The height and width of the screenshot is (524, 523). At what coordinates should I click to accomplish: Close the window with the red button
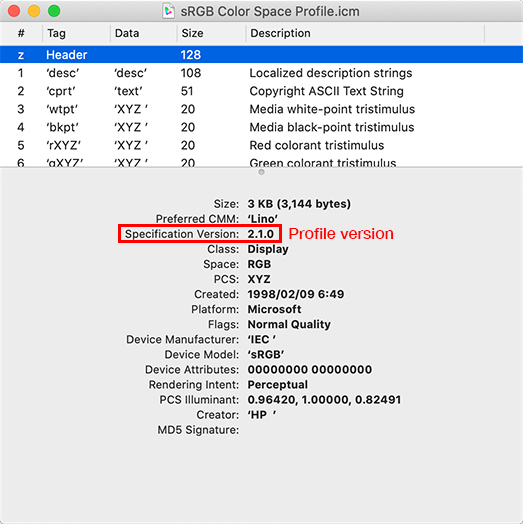click(14, 11)
